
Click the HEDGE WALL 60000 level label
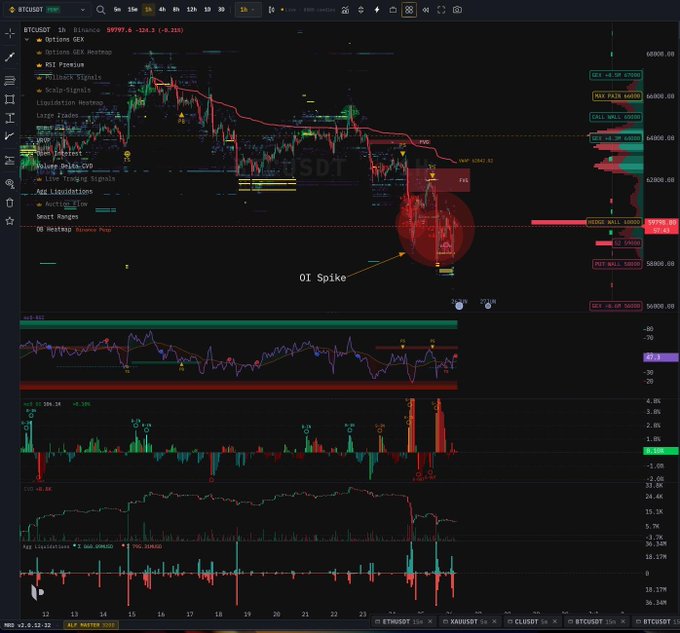[x=614, y=222]
